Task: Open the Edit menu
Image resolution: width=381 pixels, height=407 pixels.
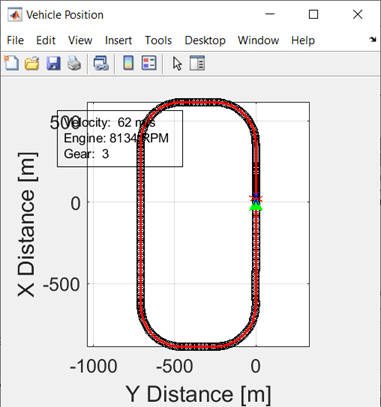Action: 46,40
